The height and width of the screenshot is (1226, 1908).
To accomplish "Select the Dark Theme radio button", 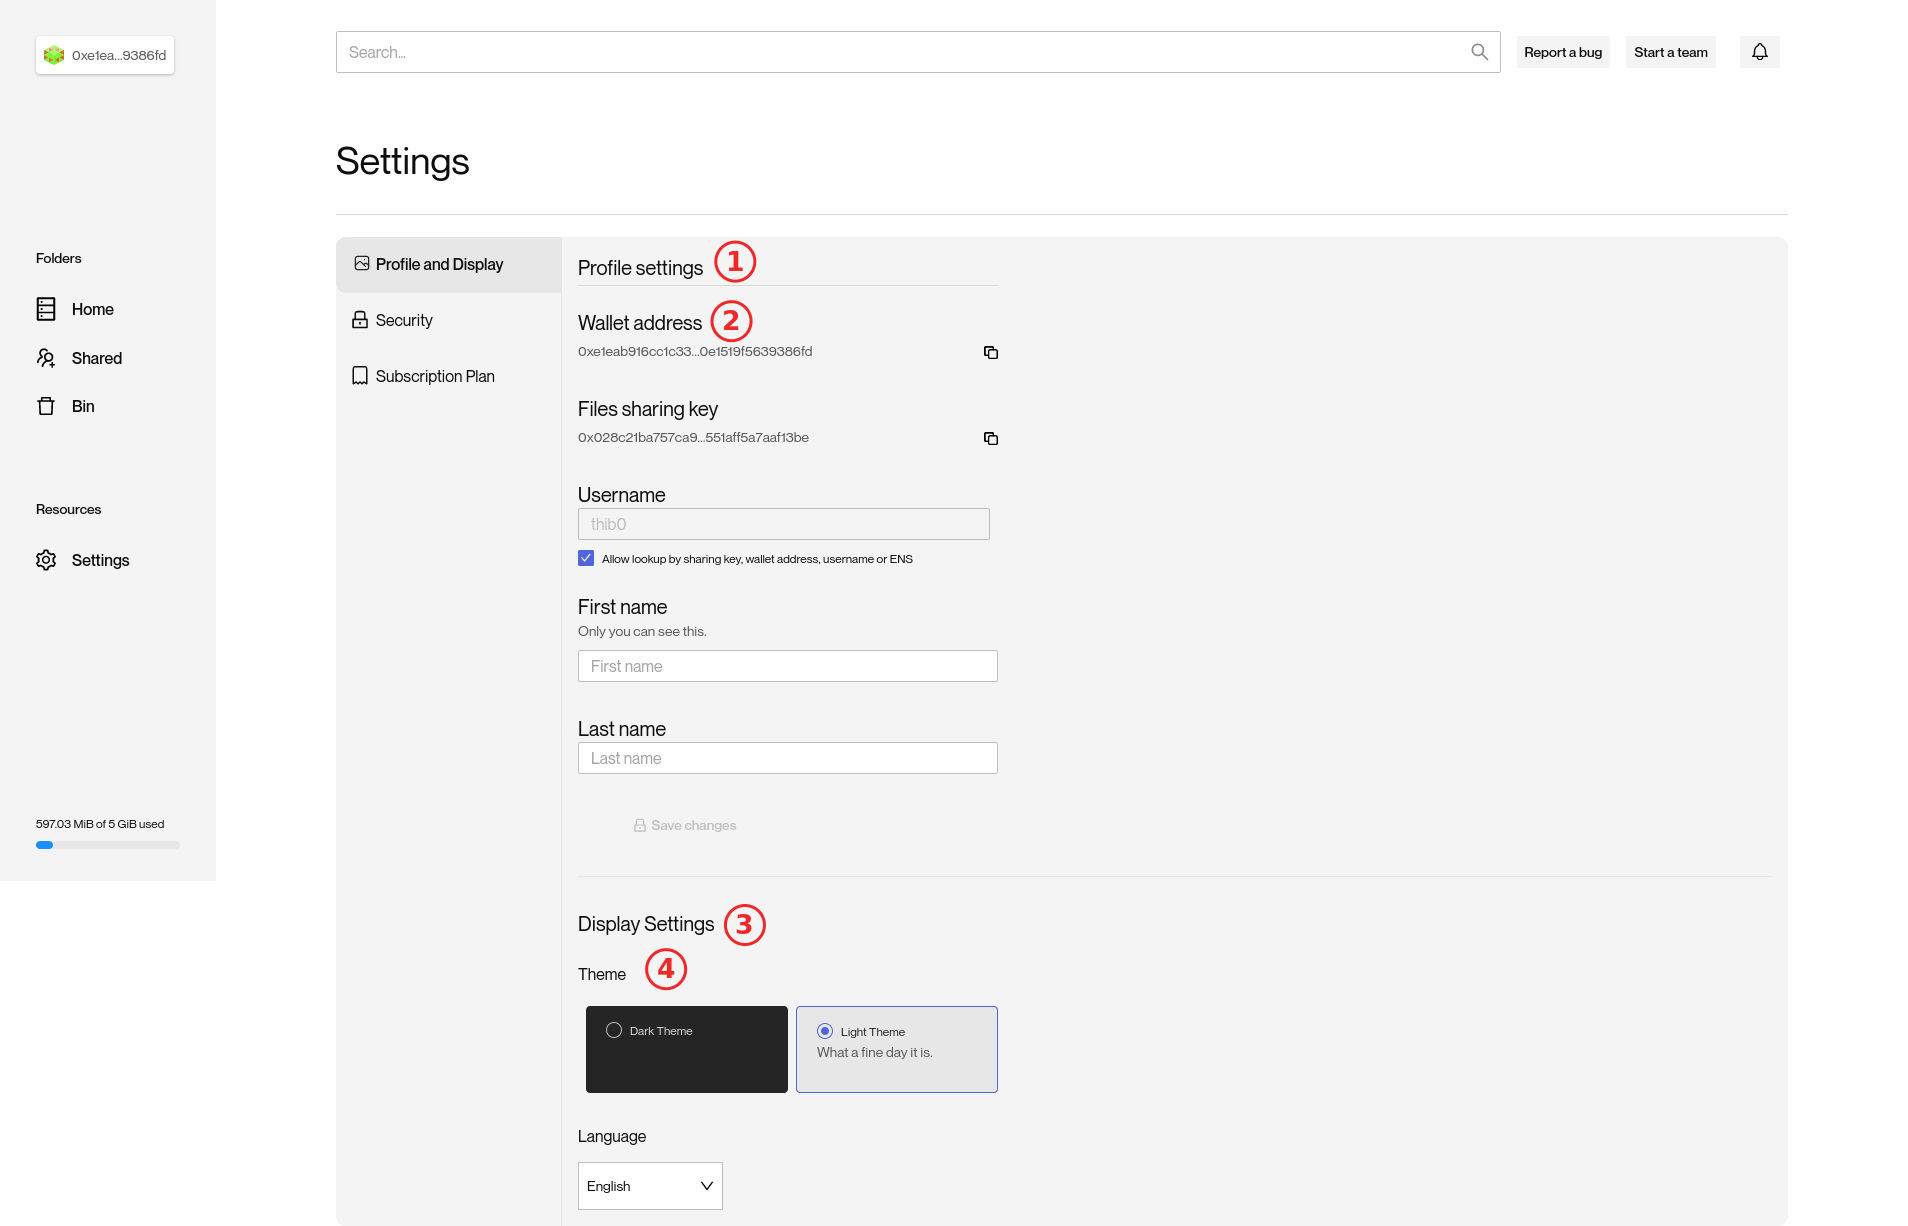I will (x=613, y=1030).
